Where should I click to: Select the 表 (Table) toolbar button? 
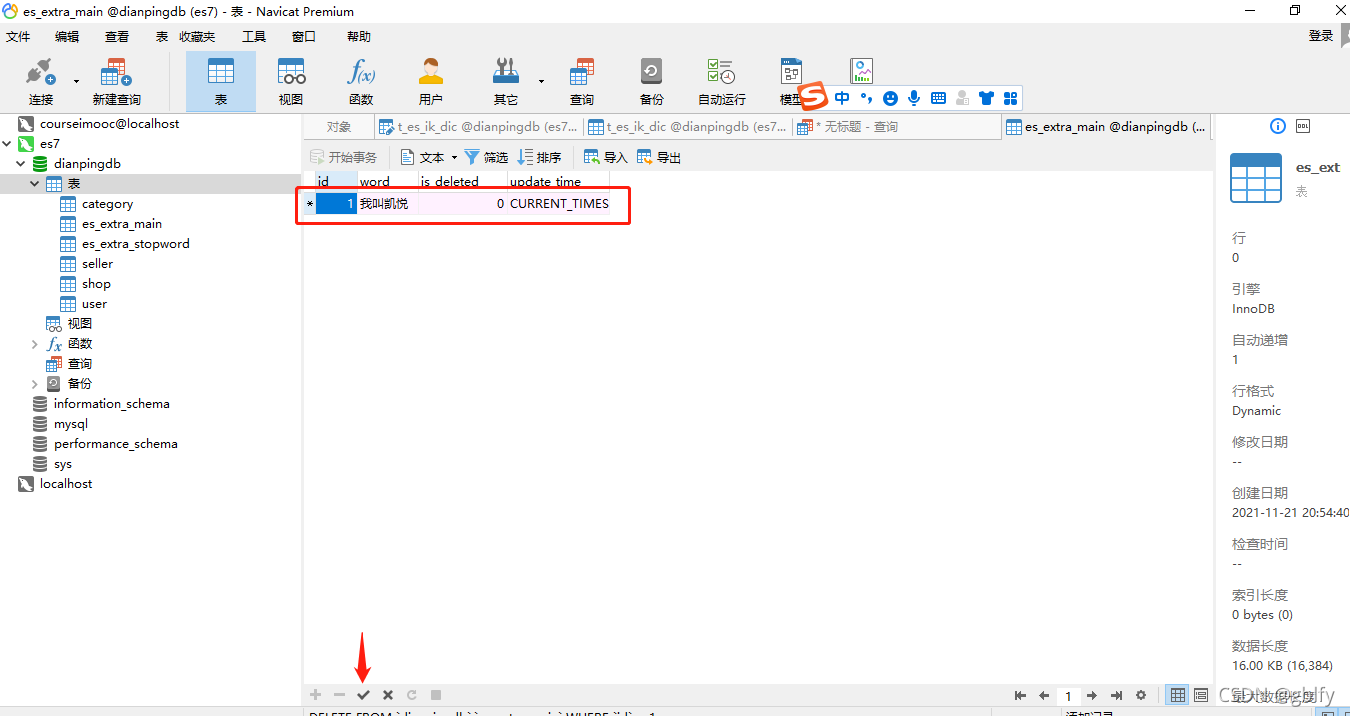click(x=221, y=81)
